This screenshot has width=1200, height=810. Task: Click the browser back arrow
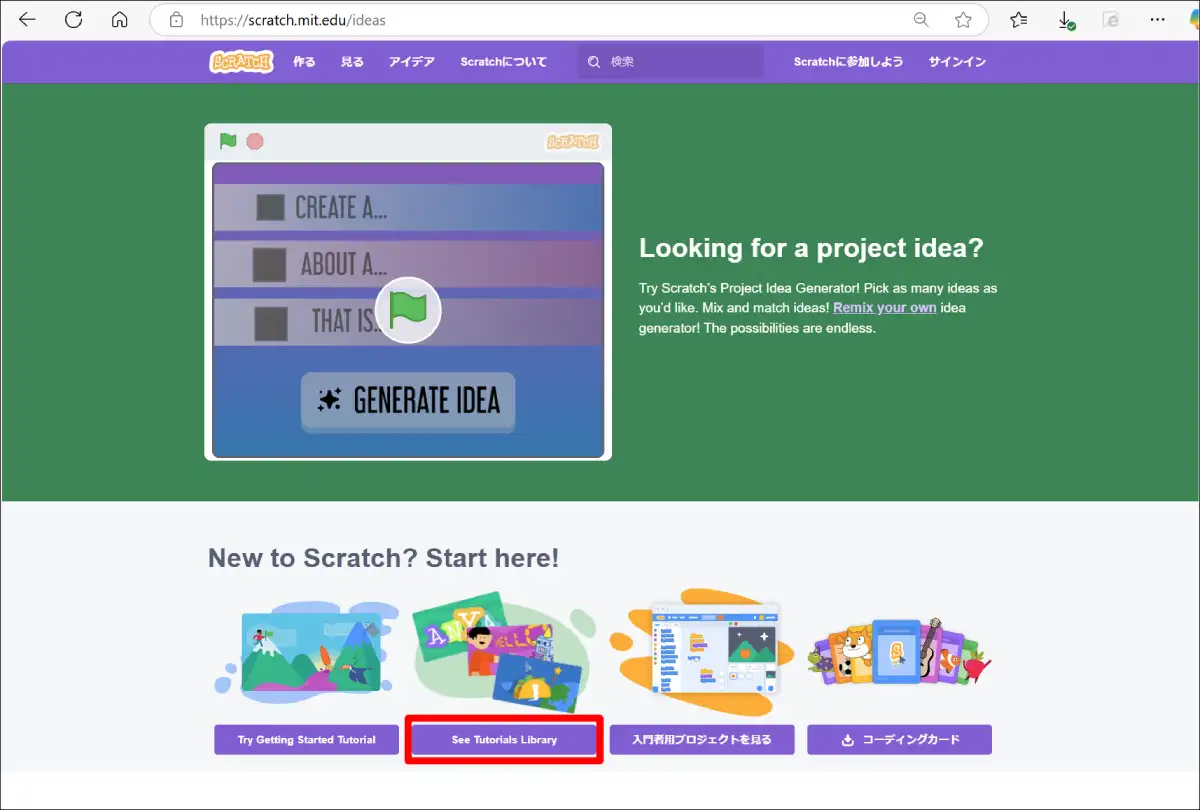click(x=27, y=20)
